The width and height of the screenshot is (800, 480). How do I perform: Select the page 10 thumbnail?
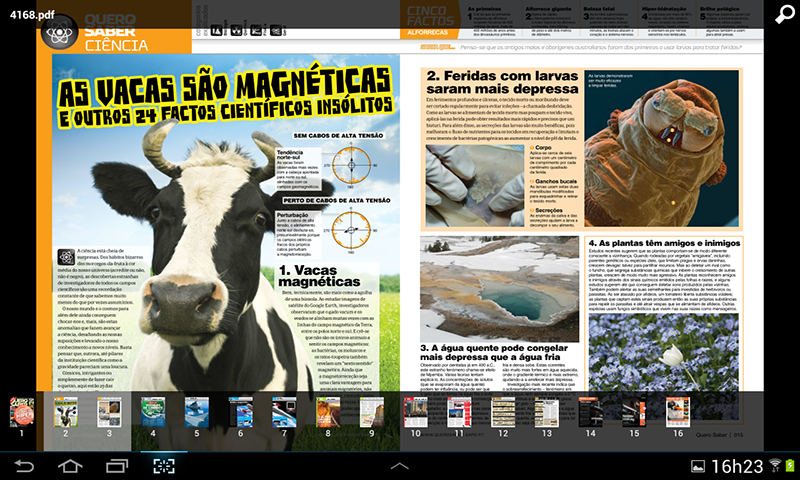[416, 412]
